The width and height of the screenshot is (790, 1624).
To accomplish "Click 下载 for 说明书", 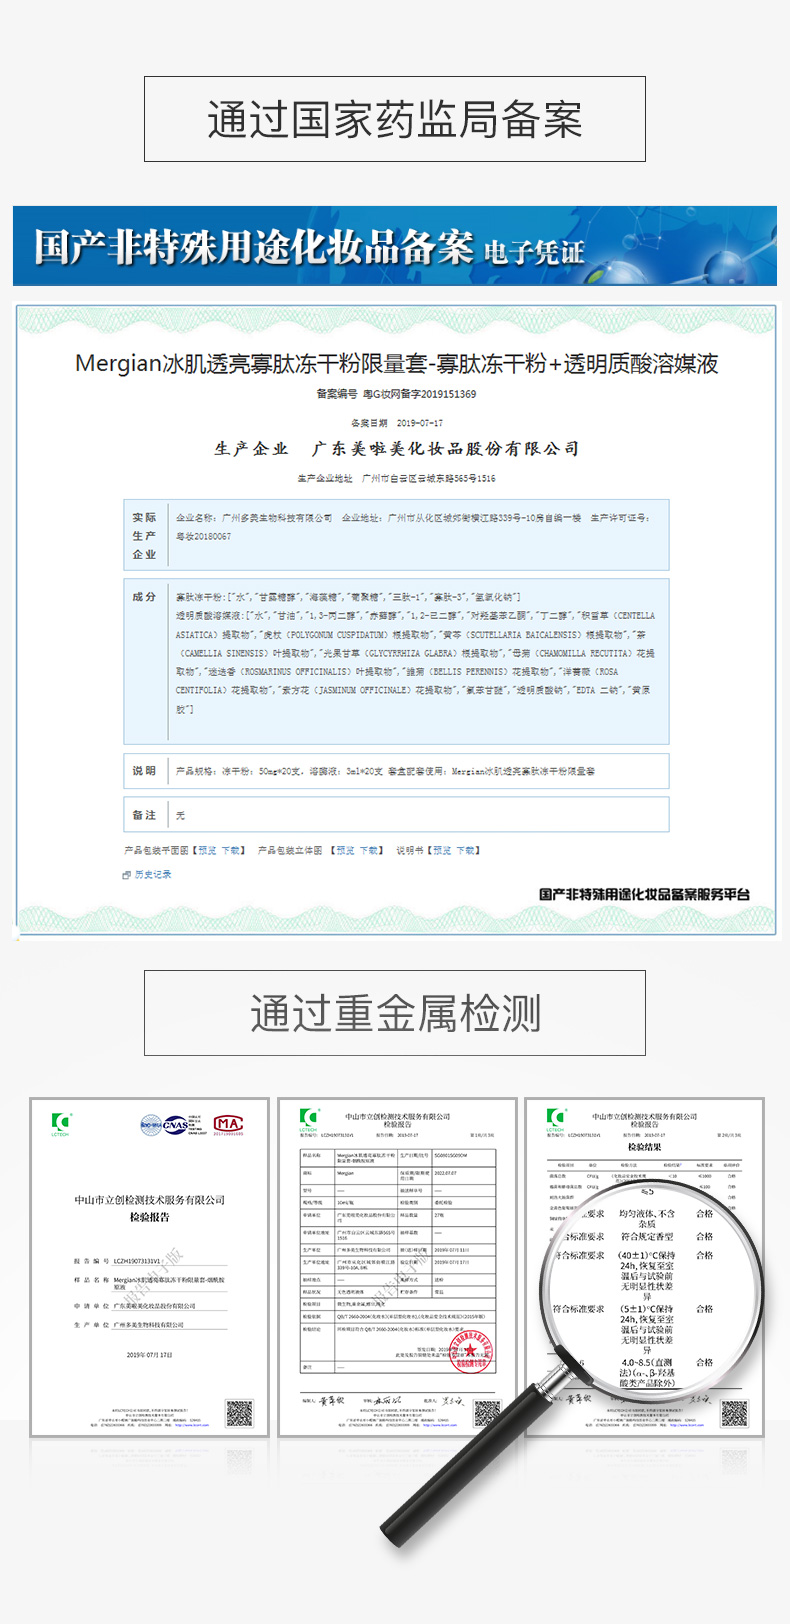I will tap(466, 851).
